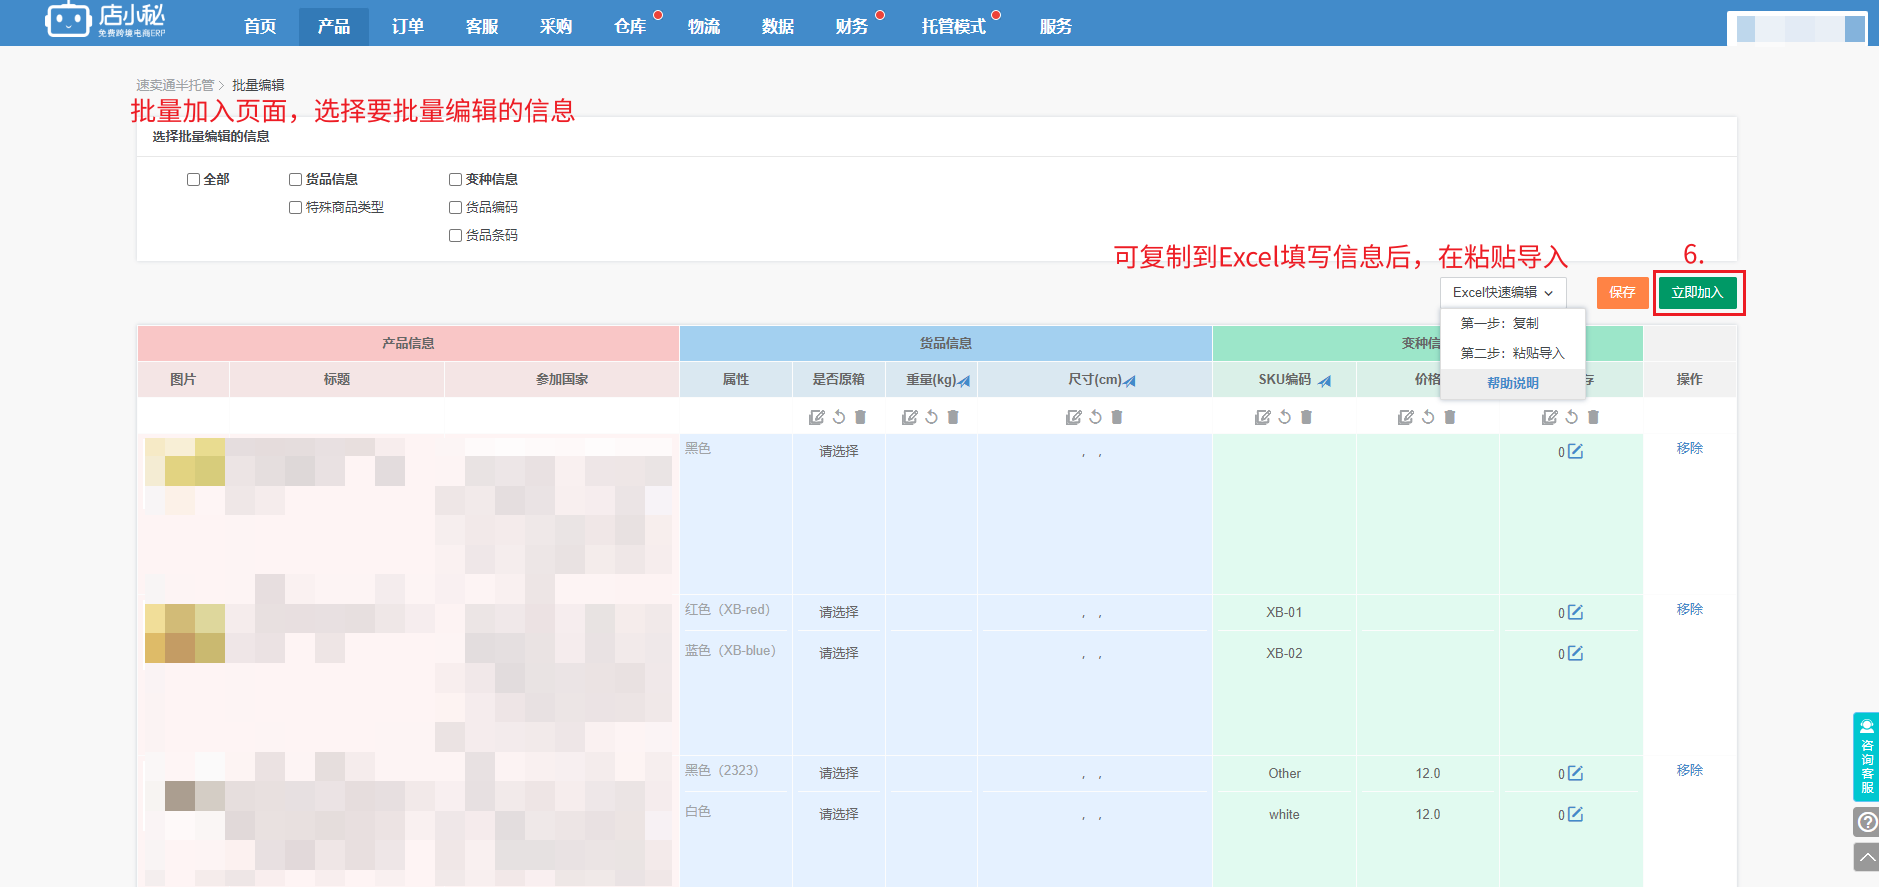Open the 财务 navigation tab
Viewport: 1879px width, 887px height.
click(x=852, y=26)
